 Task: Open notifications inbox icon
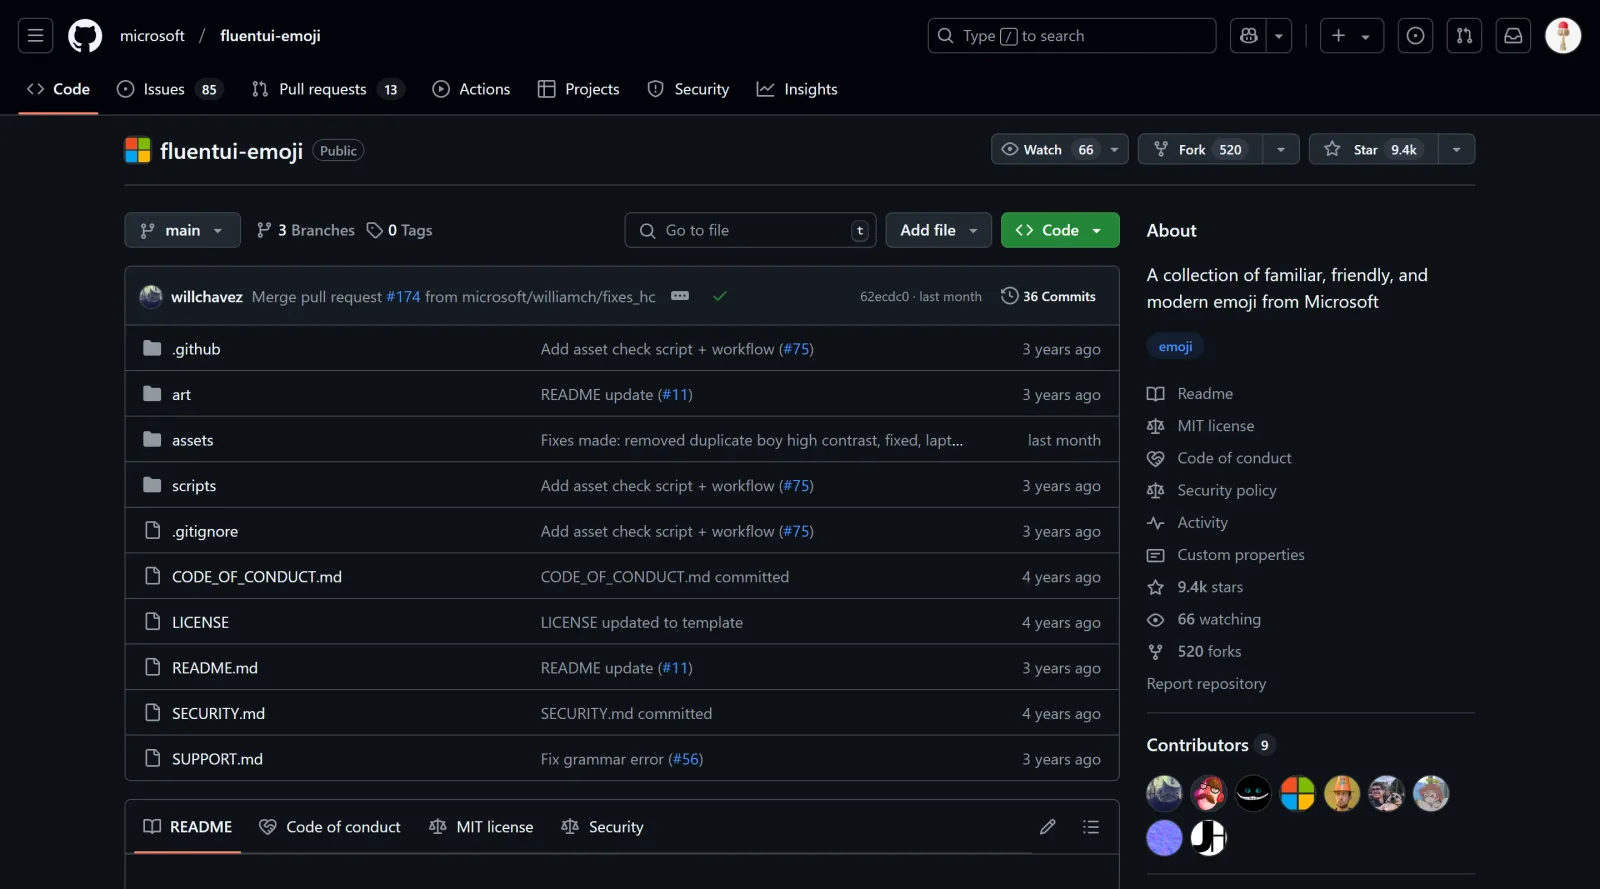tap(1513, 36)
